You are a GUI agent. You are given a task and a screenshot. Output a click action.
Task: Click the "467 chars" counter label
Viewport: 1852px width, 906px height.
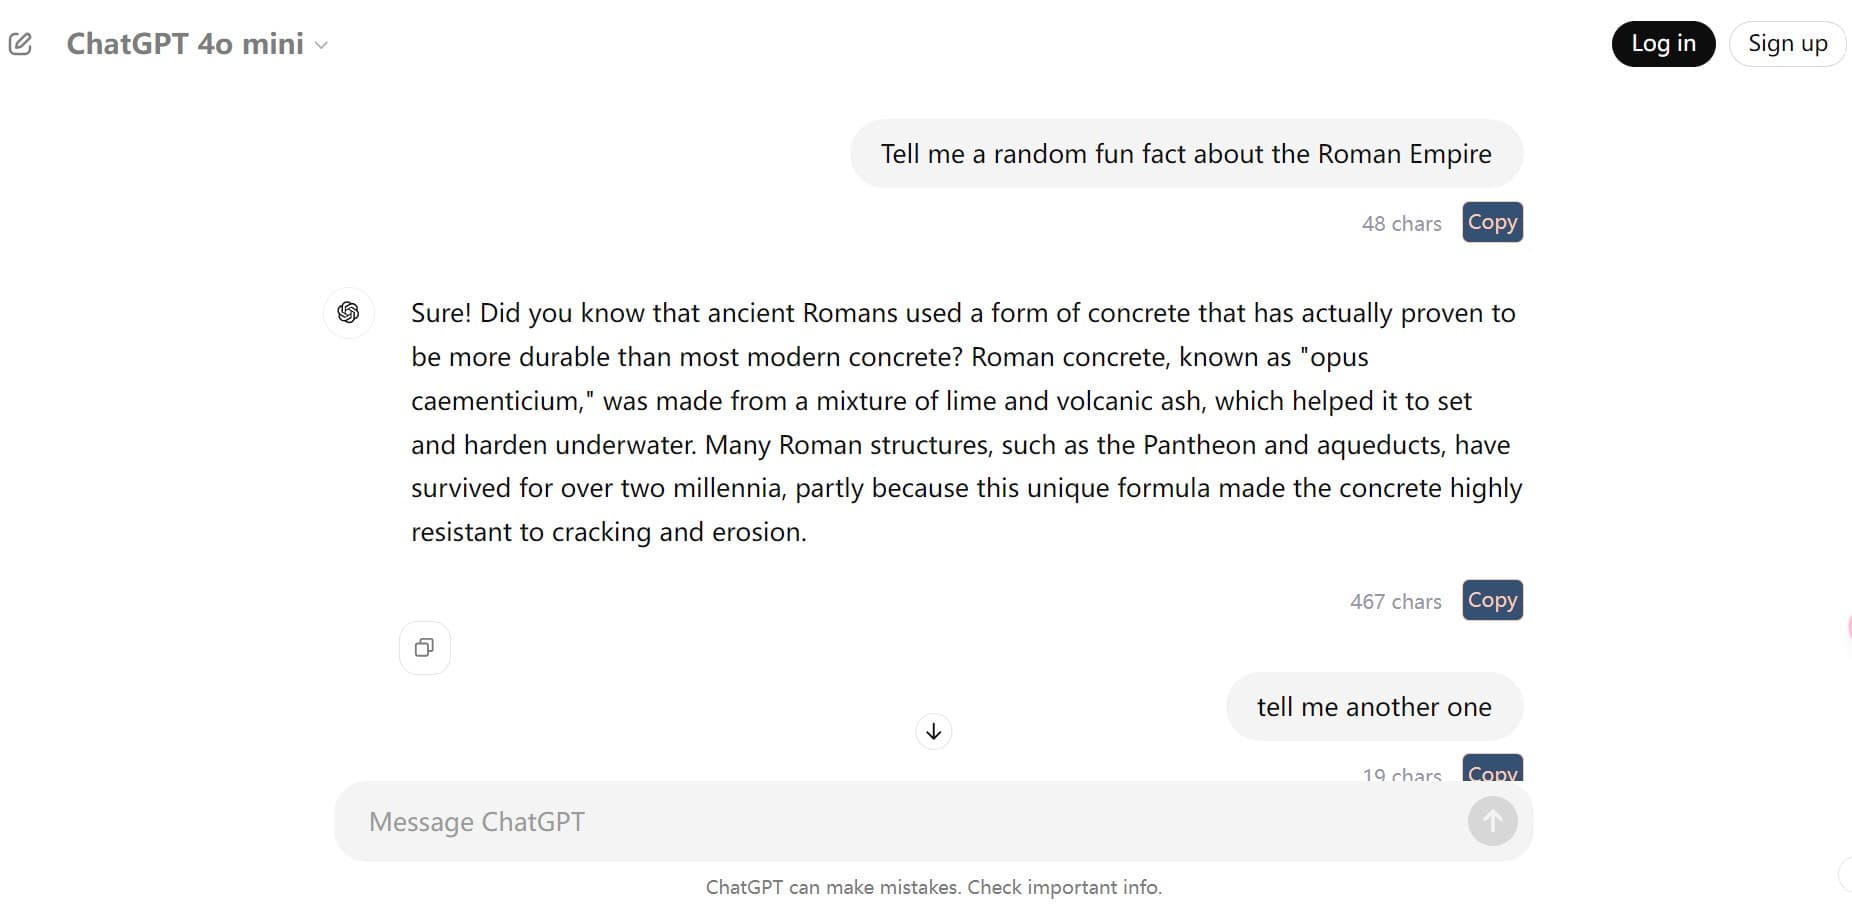coord(1395,602)
